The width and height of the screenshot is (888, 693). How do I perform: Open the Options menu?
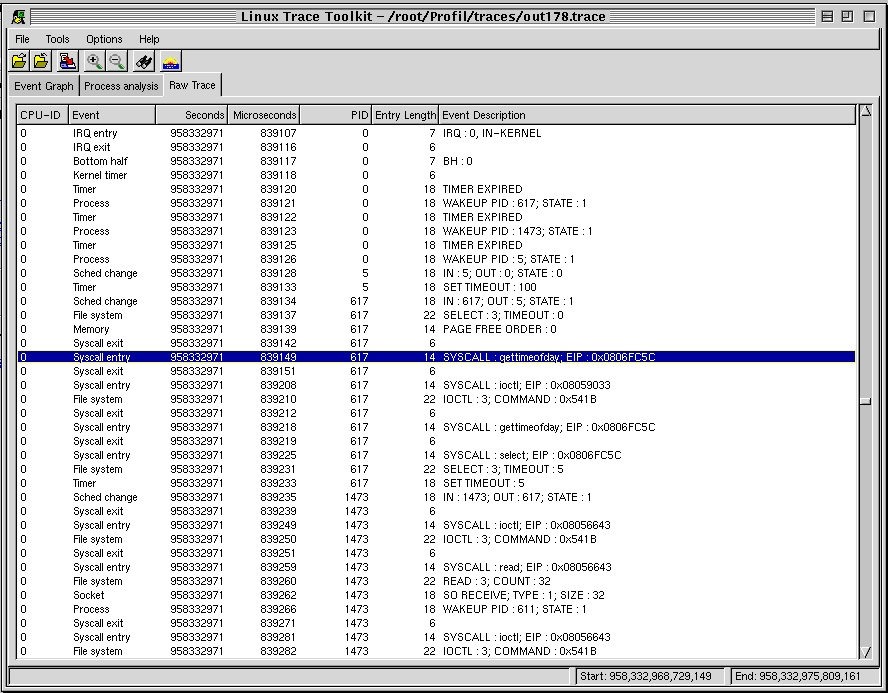(x=104, y=39)
